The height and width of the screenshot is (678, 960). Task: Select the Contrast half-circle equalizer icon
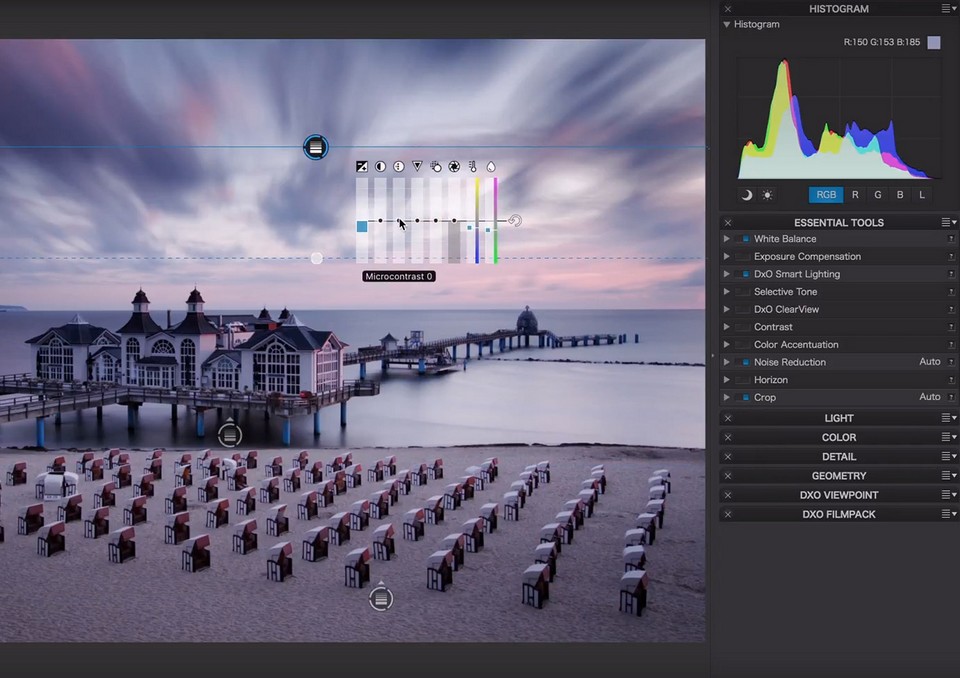381,167
